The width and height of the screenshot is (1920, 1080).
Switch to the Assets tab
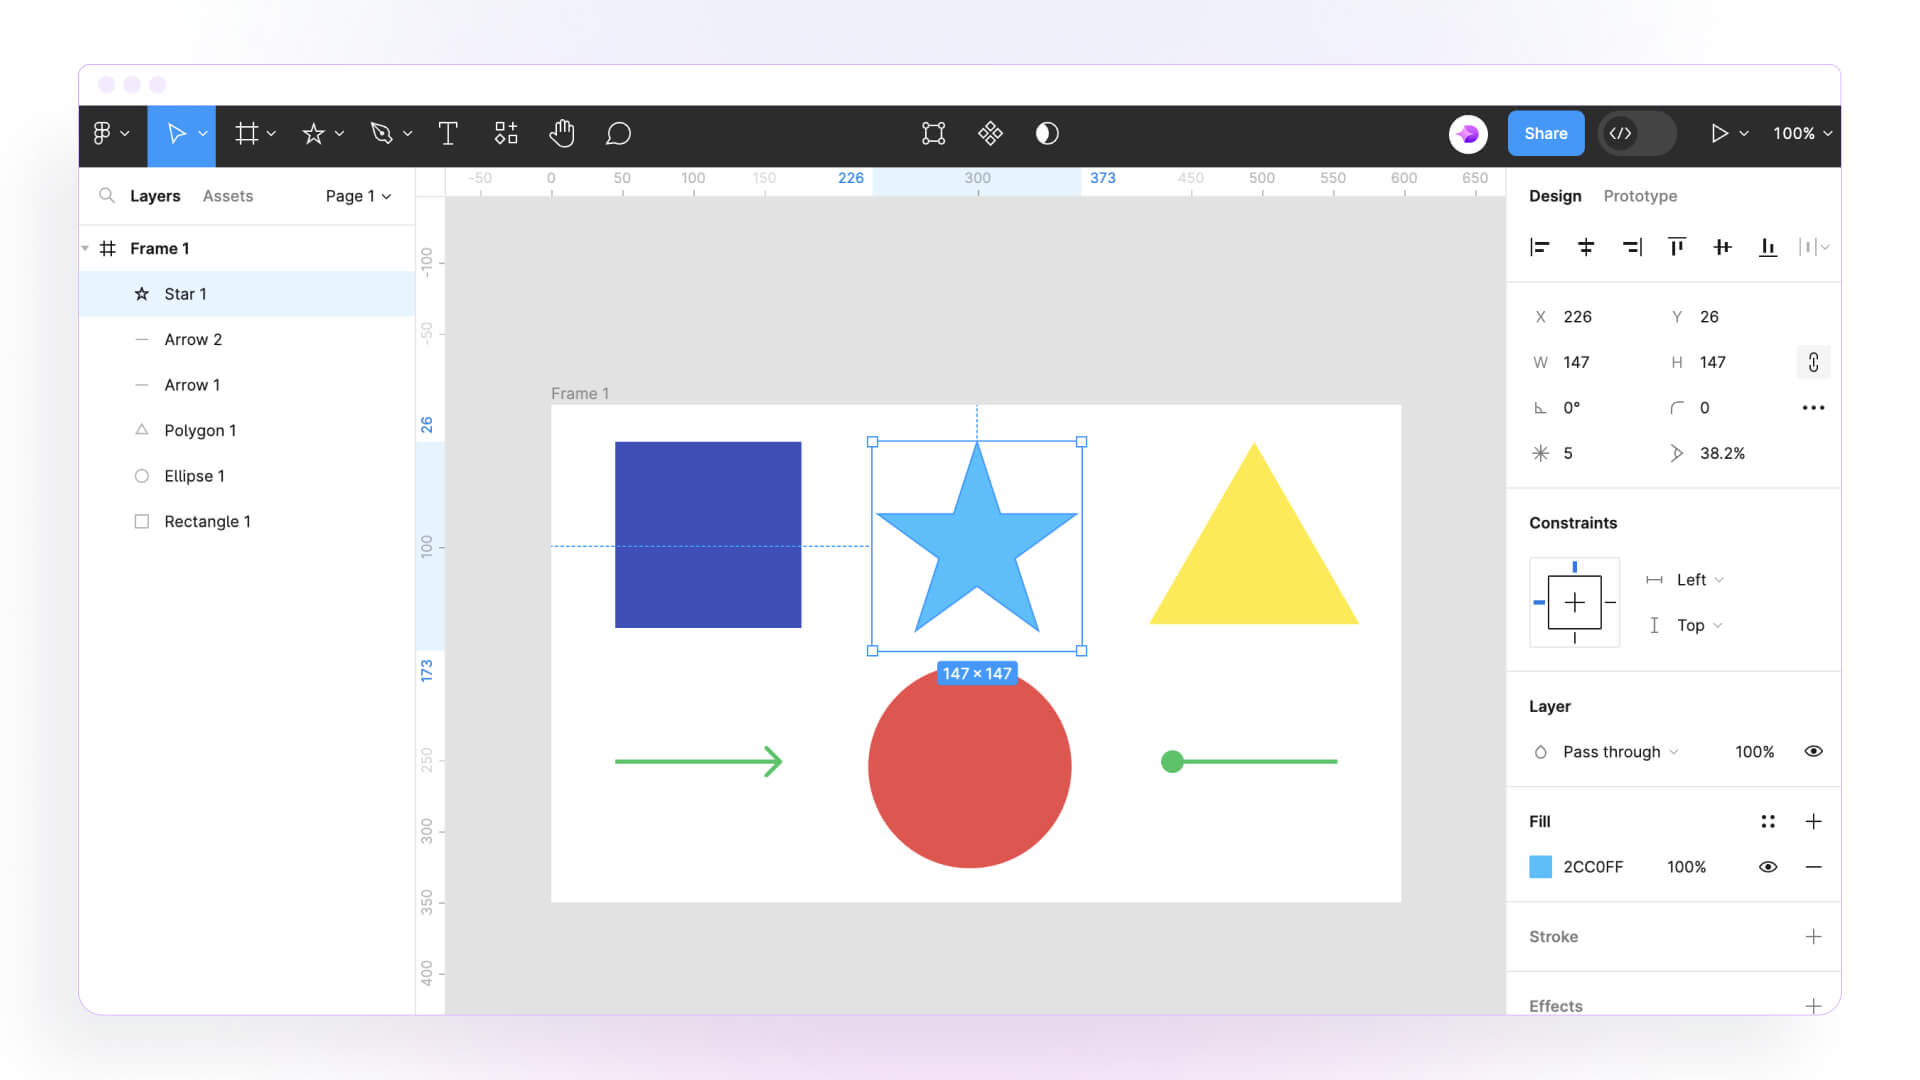(x=227, y=196)
